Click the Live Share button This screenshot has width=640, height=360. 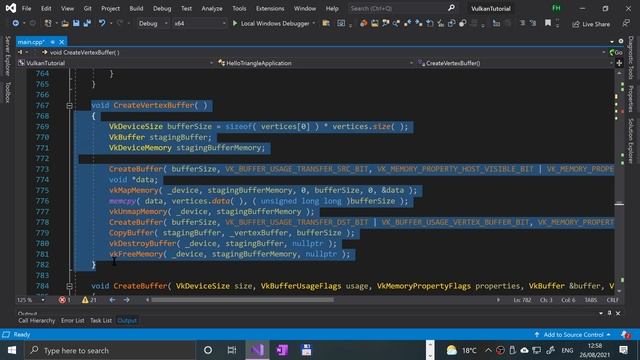(591, 24)
